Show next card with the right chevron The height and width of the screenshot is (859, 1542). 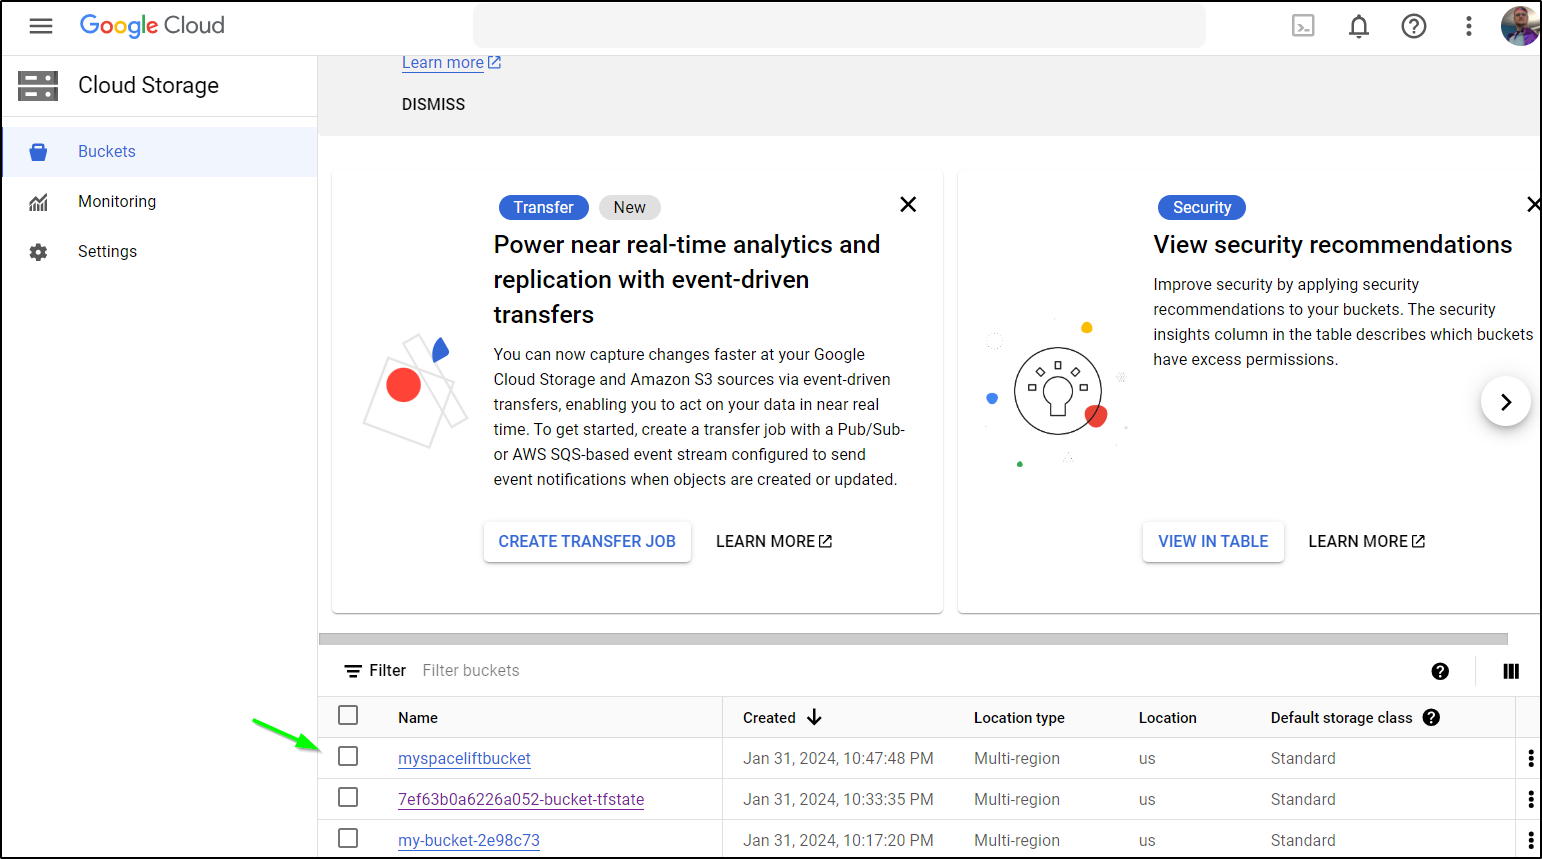pyautogui.click(x=1506, y=402)
